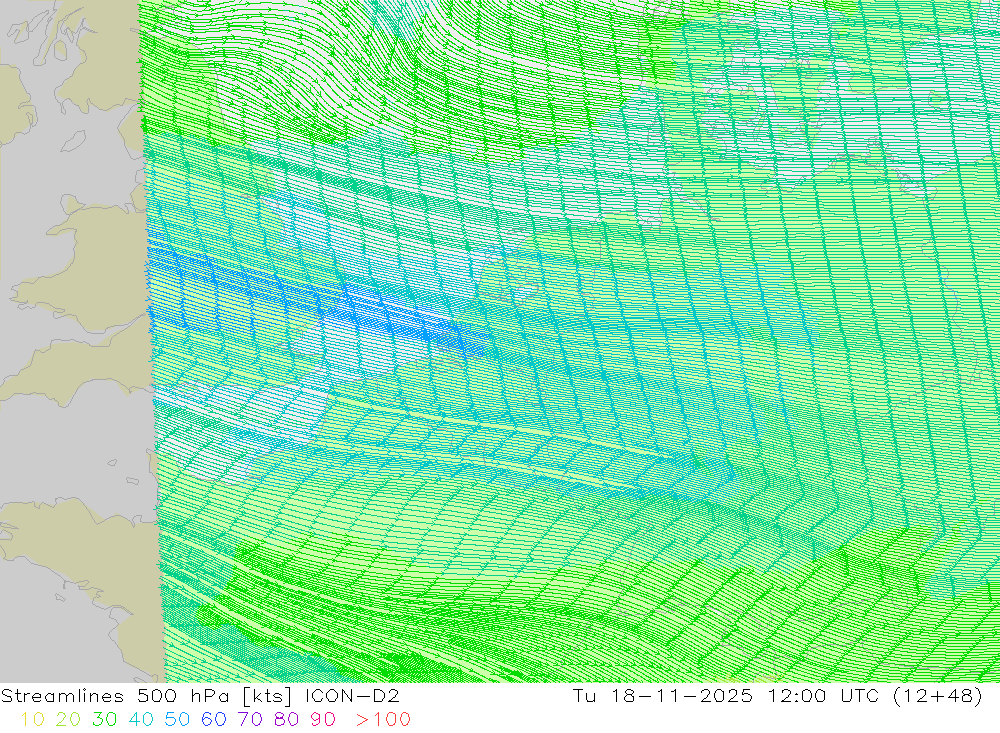Click the legend value 50

177,720
